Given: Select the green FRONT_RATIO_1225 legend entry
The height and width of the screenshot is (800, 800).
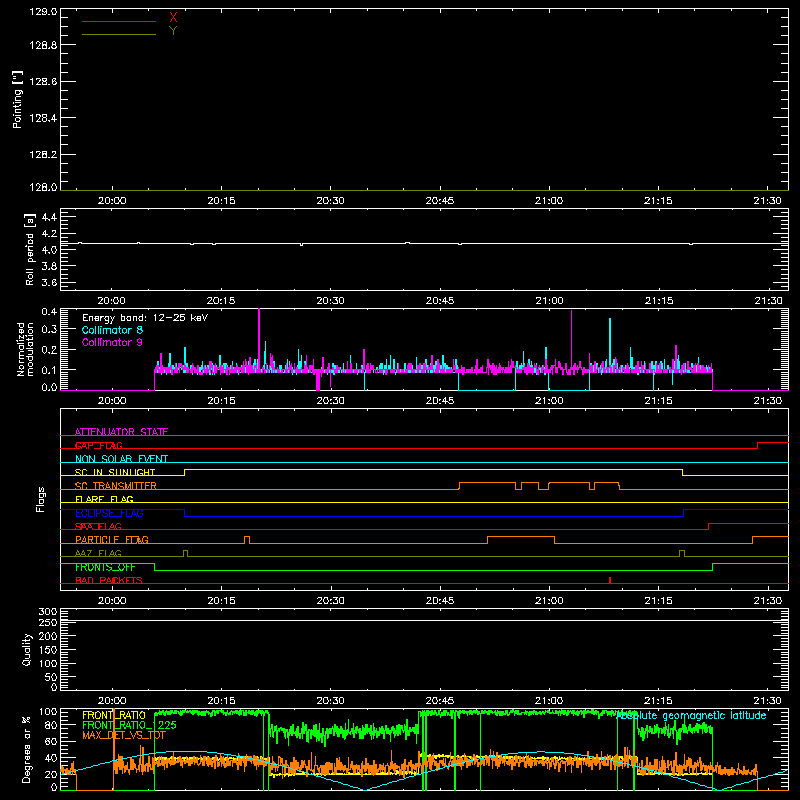Looking at the screenshot, I should pyautogui.click(x=130, y=725).
